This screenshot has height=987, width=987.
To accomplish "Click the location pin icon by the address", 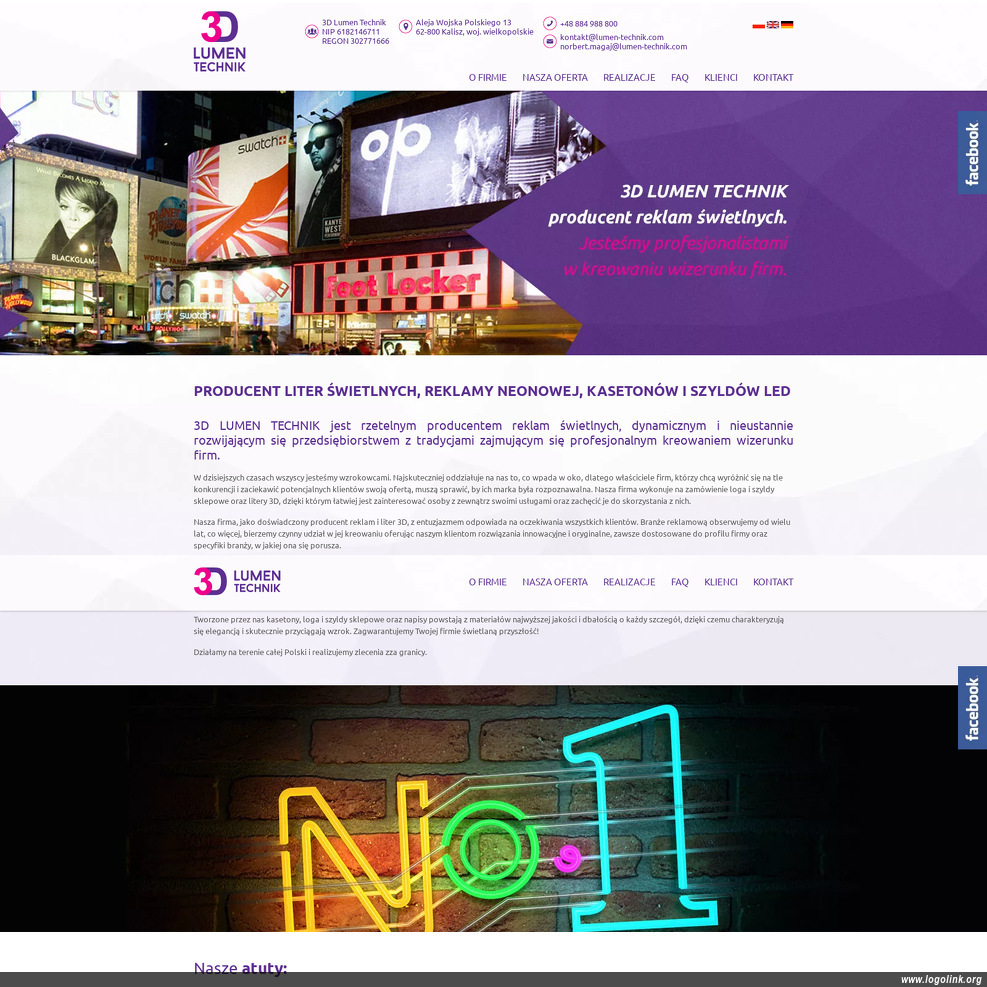I will point(405,26).
